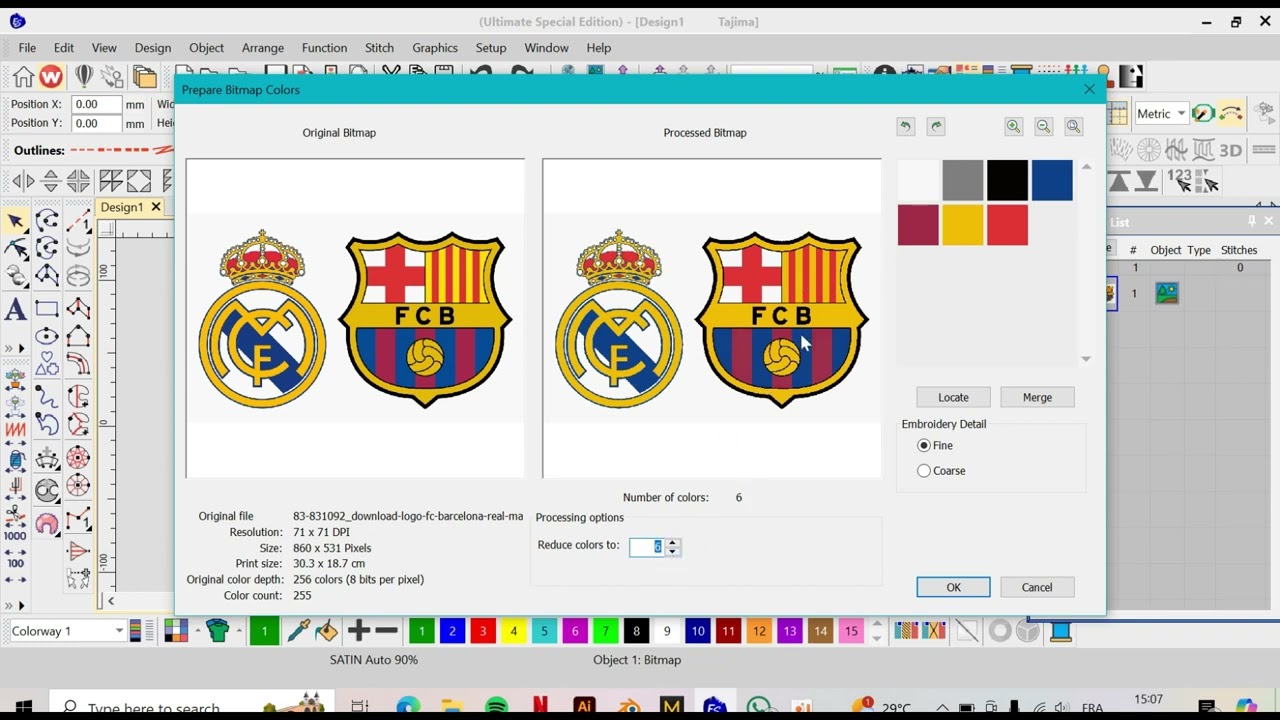The height and width of the screenshot is (720, 1280).
Task: Open the Metric measurement units dropdown
Action: click(x=1181, y=114)
